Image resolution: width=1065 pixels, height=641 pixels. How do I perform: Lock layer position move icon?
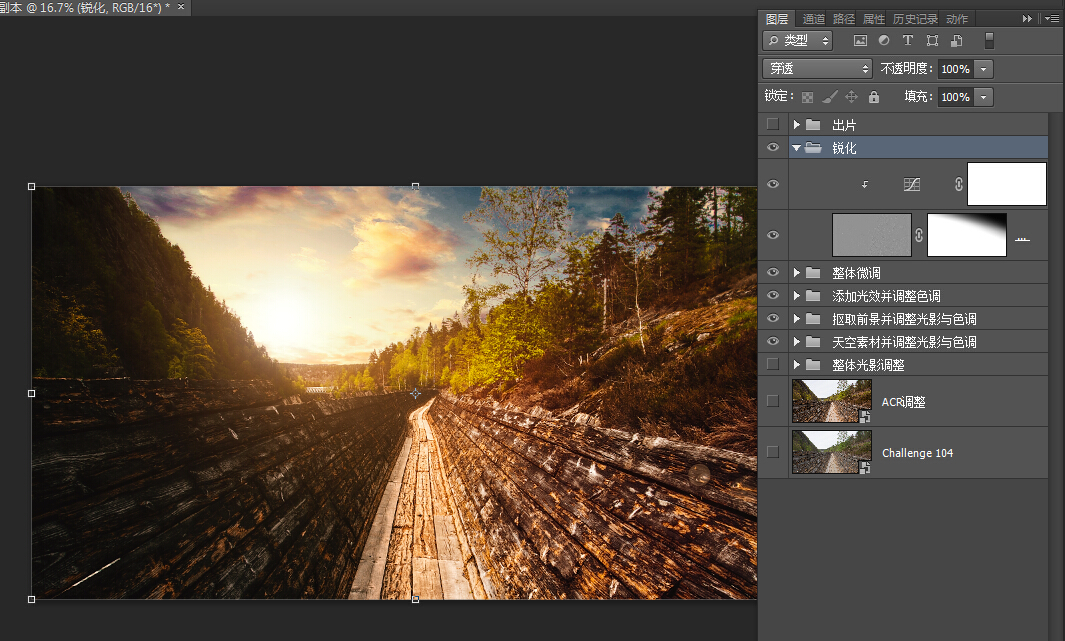coord(851,97)
